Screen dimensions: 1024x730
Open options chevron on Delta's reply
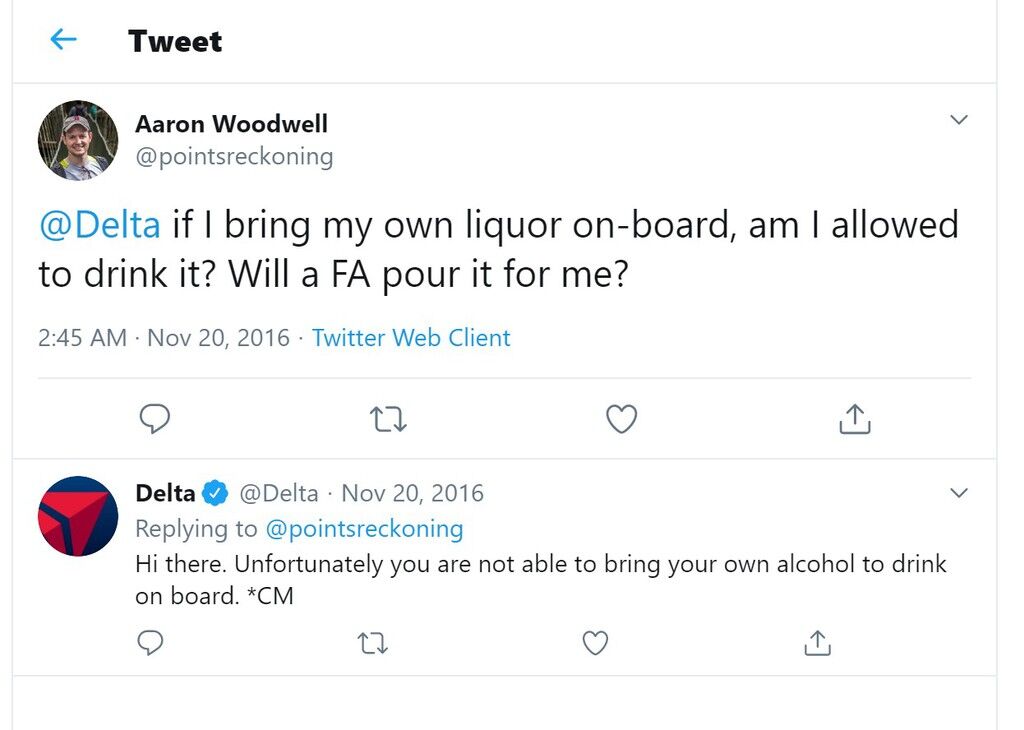[x=958, y=492]
